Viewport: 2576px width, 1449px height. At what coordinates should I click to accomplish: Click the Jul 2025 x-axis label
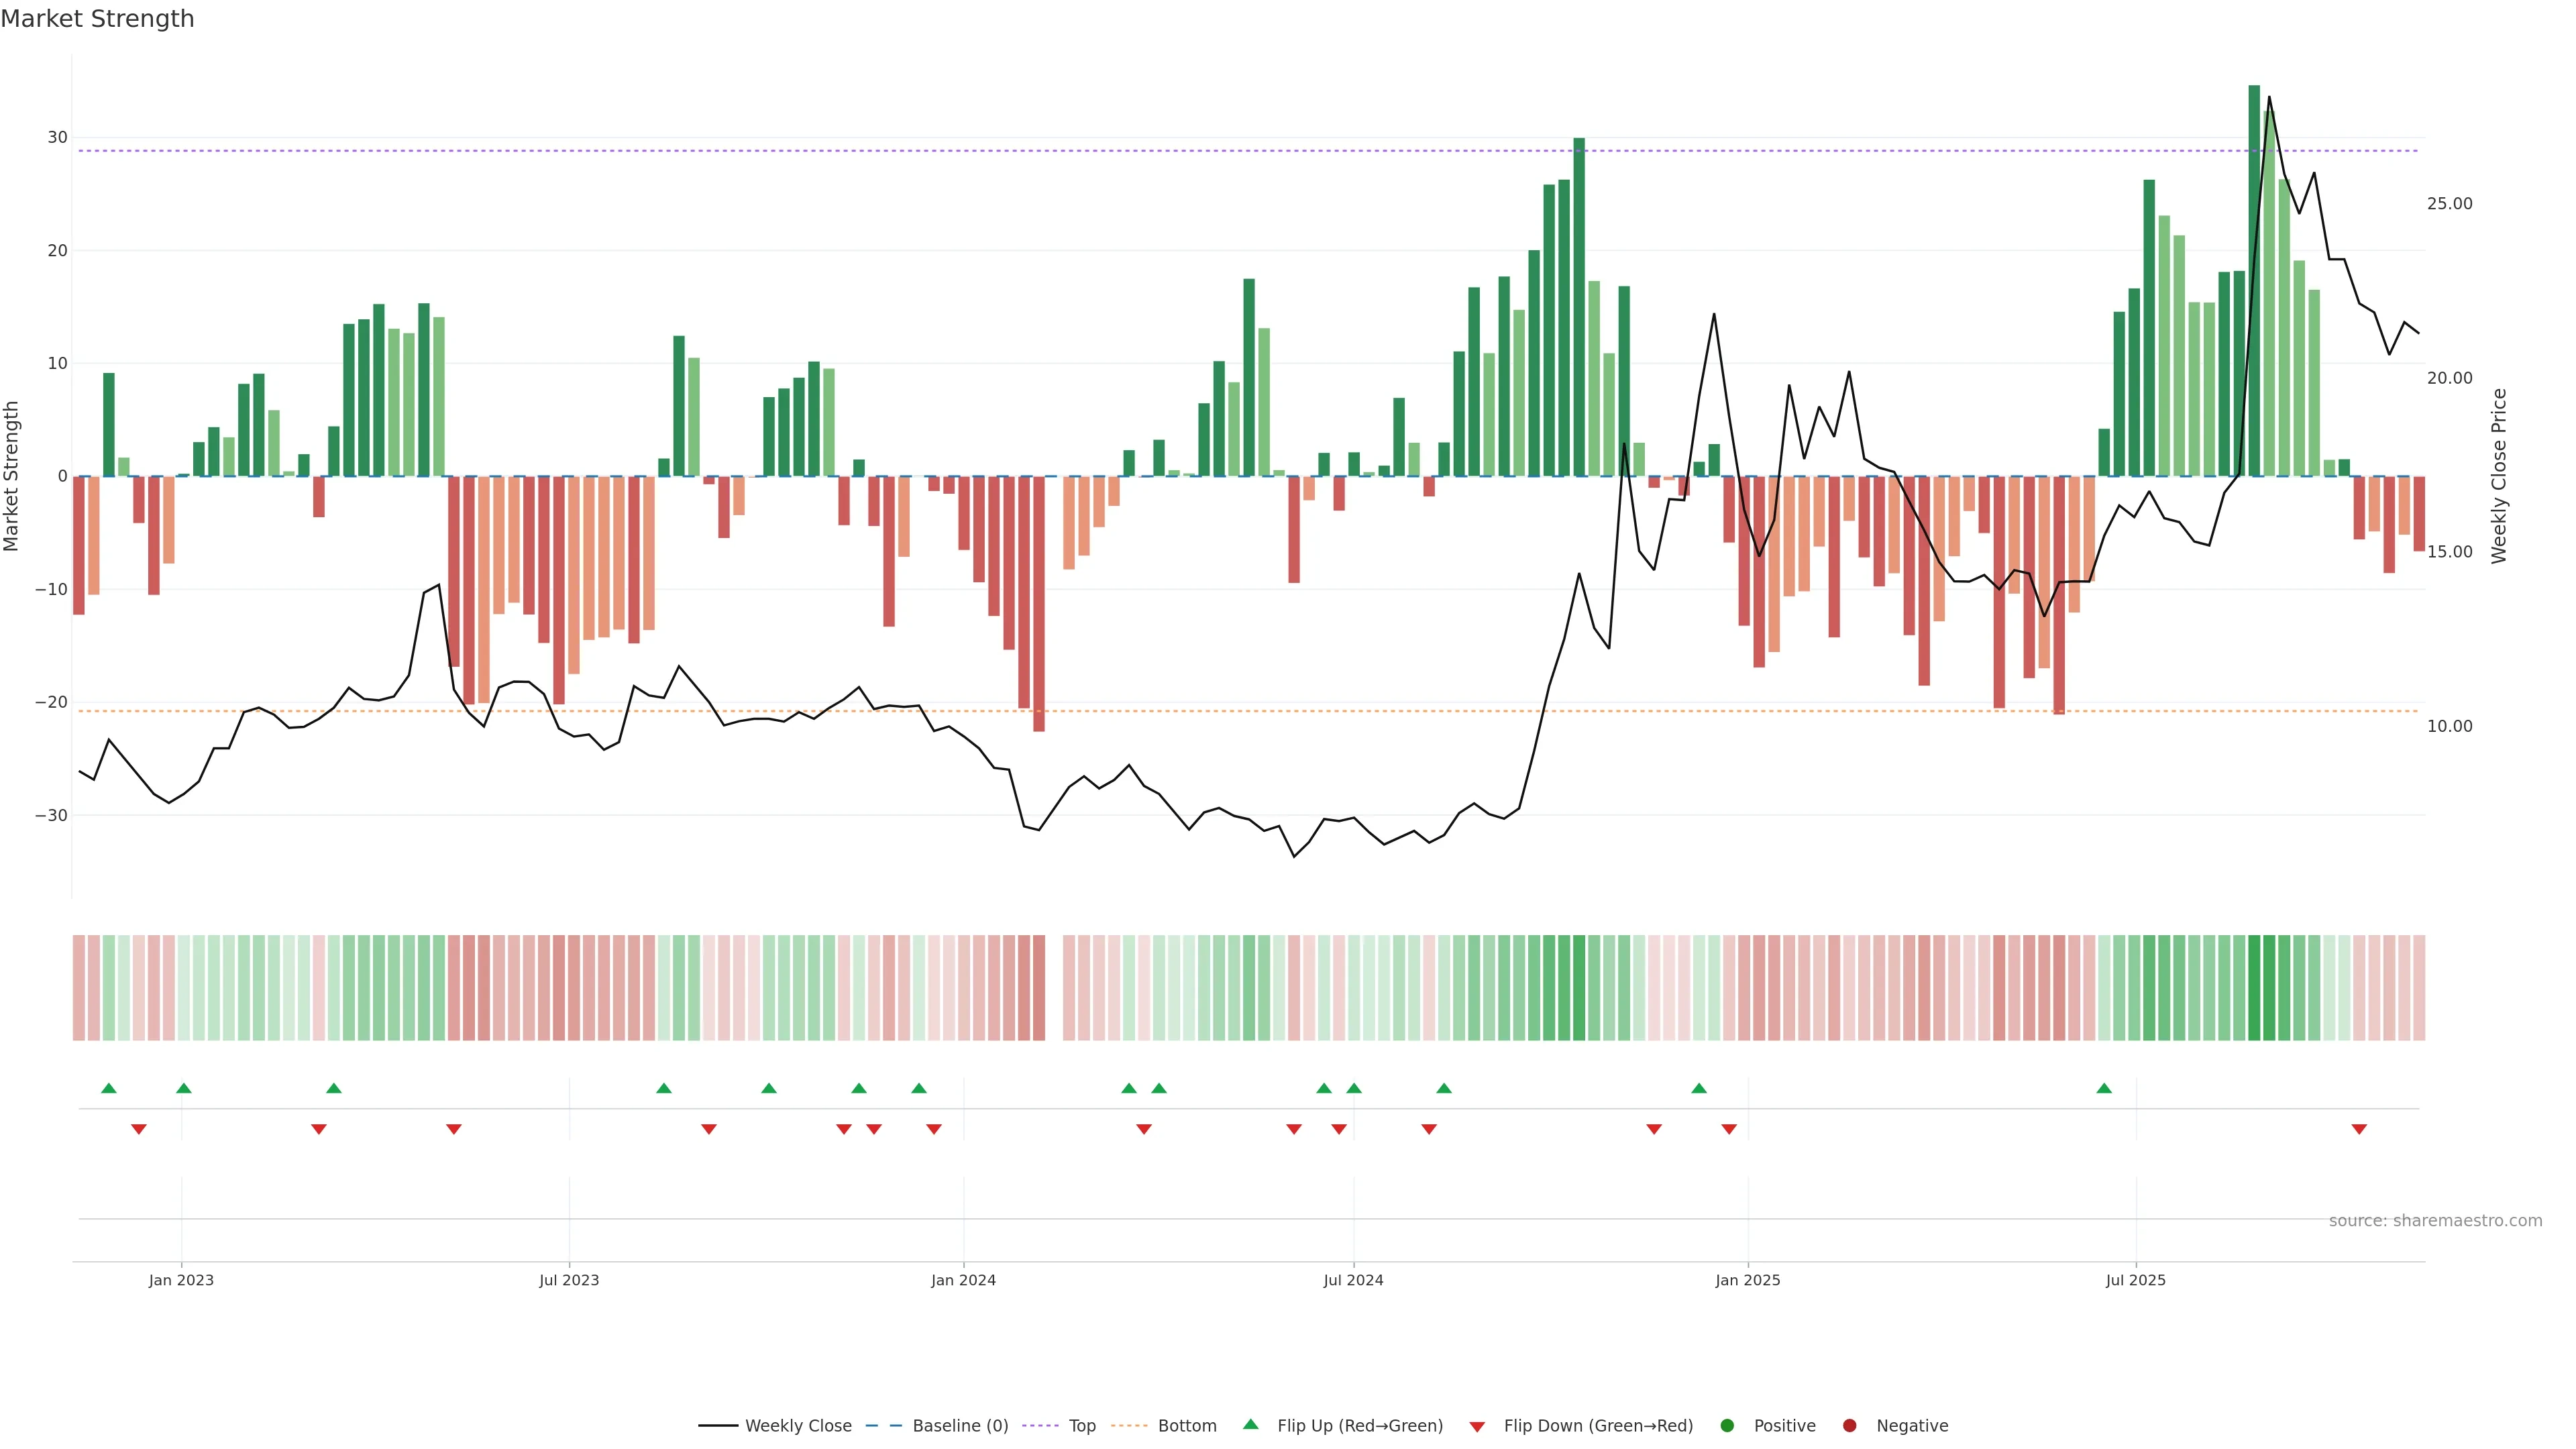pos(2135,1280)
